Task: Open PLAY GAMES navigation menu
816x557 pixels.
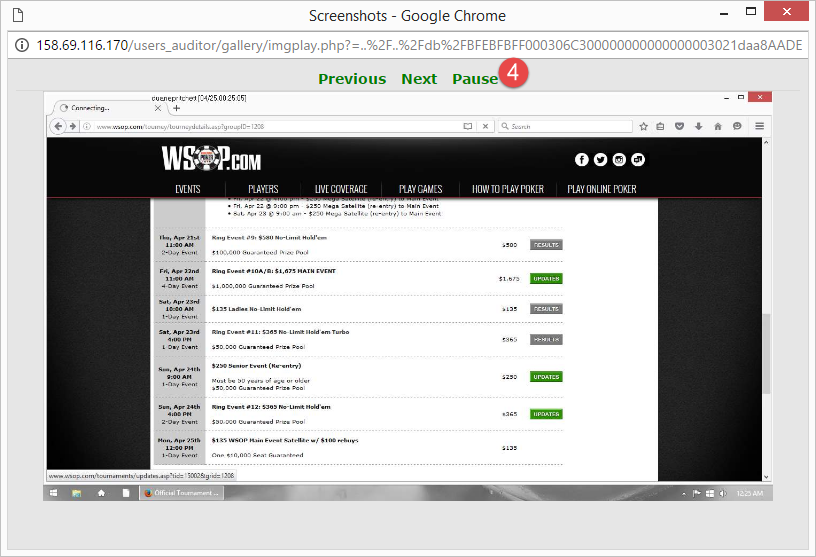Action: pos(420,189)
